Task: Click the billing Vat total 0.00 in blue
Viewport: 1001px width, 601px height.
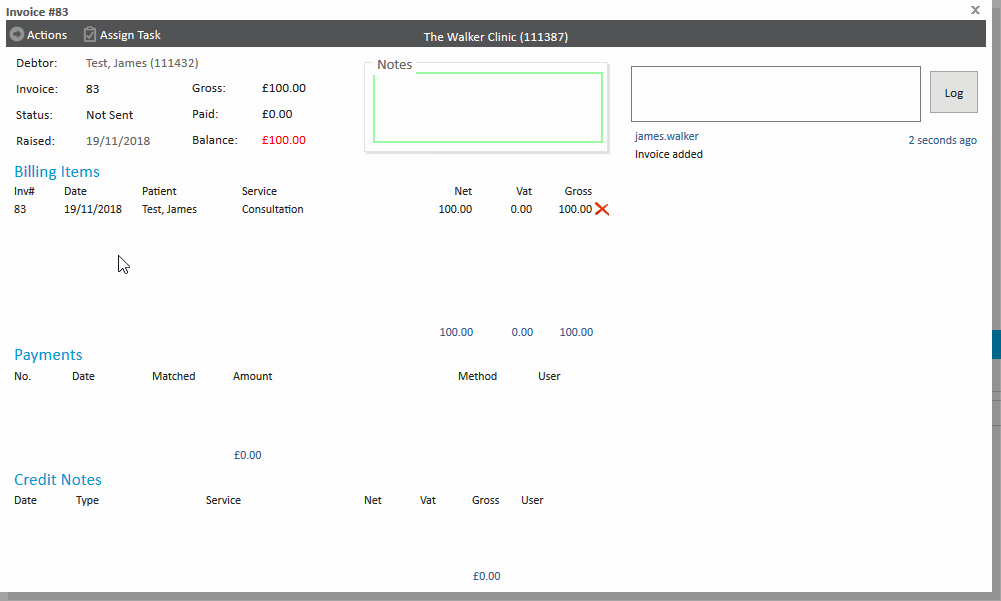Action: pyautogui.click(x=522, y=332)
